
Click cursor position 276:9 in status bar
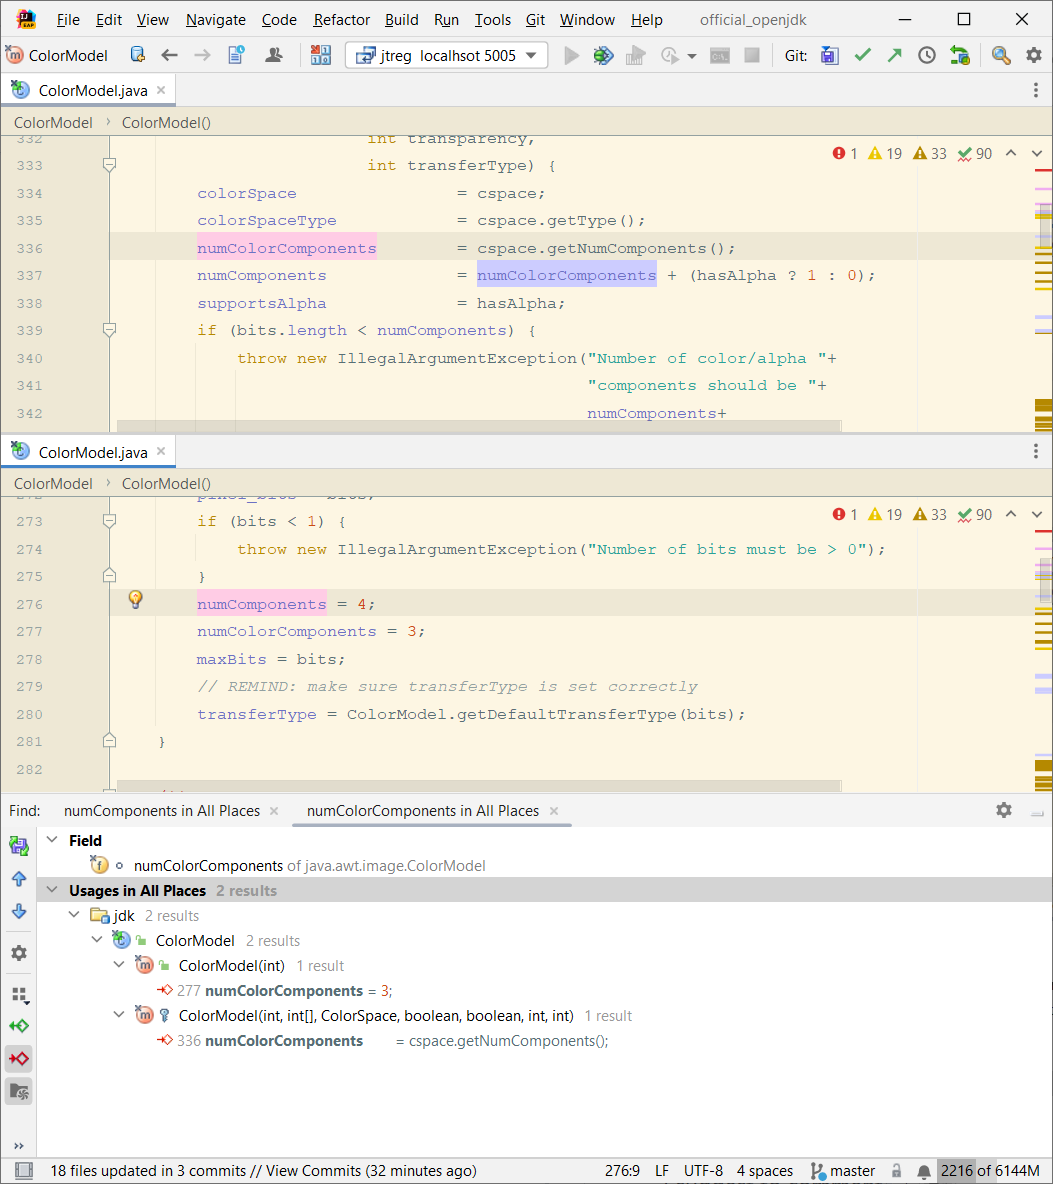(622, 1170)
